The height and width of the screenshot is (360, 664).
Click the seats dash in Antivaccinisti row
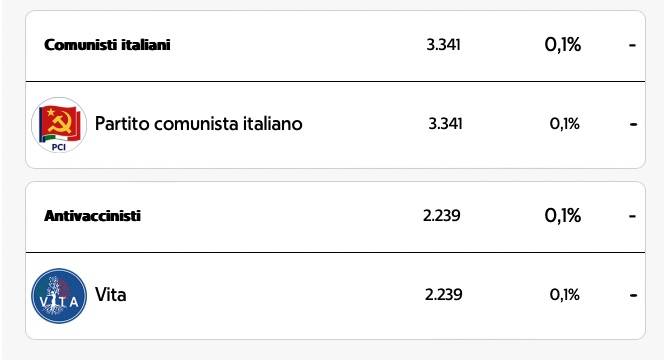633,216
